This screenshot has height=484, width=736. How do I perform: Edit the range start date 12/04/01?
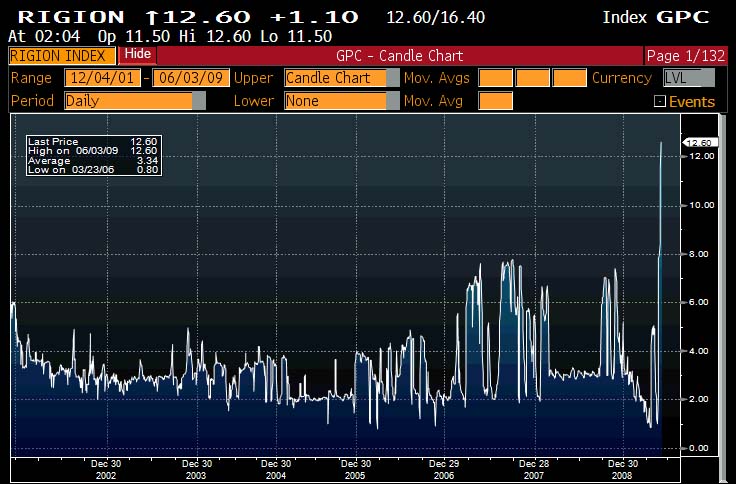pyautogui.click(x=102, y=77)
